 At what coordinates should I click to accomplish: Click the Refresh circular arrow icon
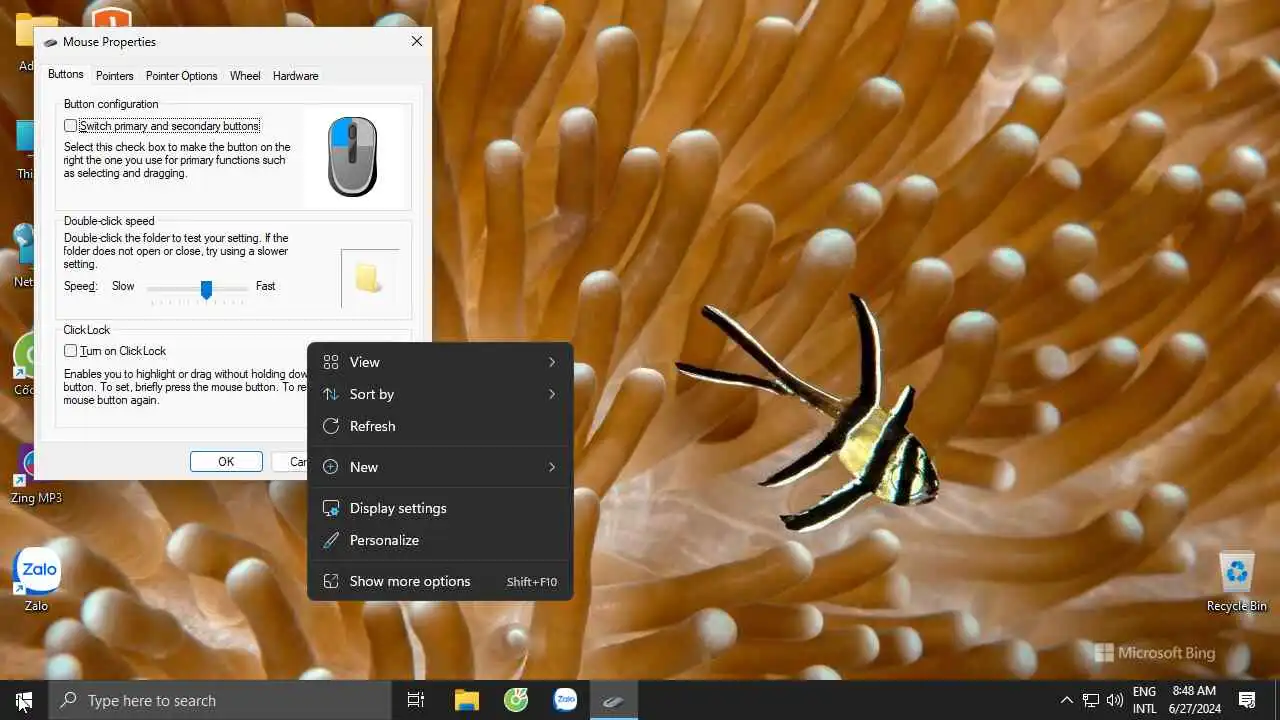click(x=331, y=426)
